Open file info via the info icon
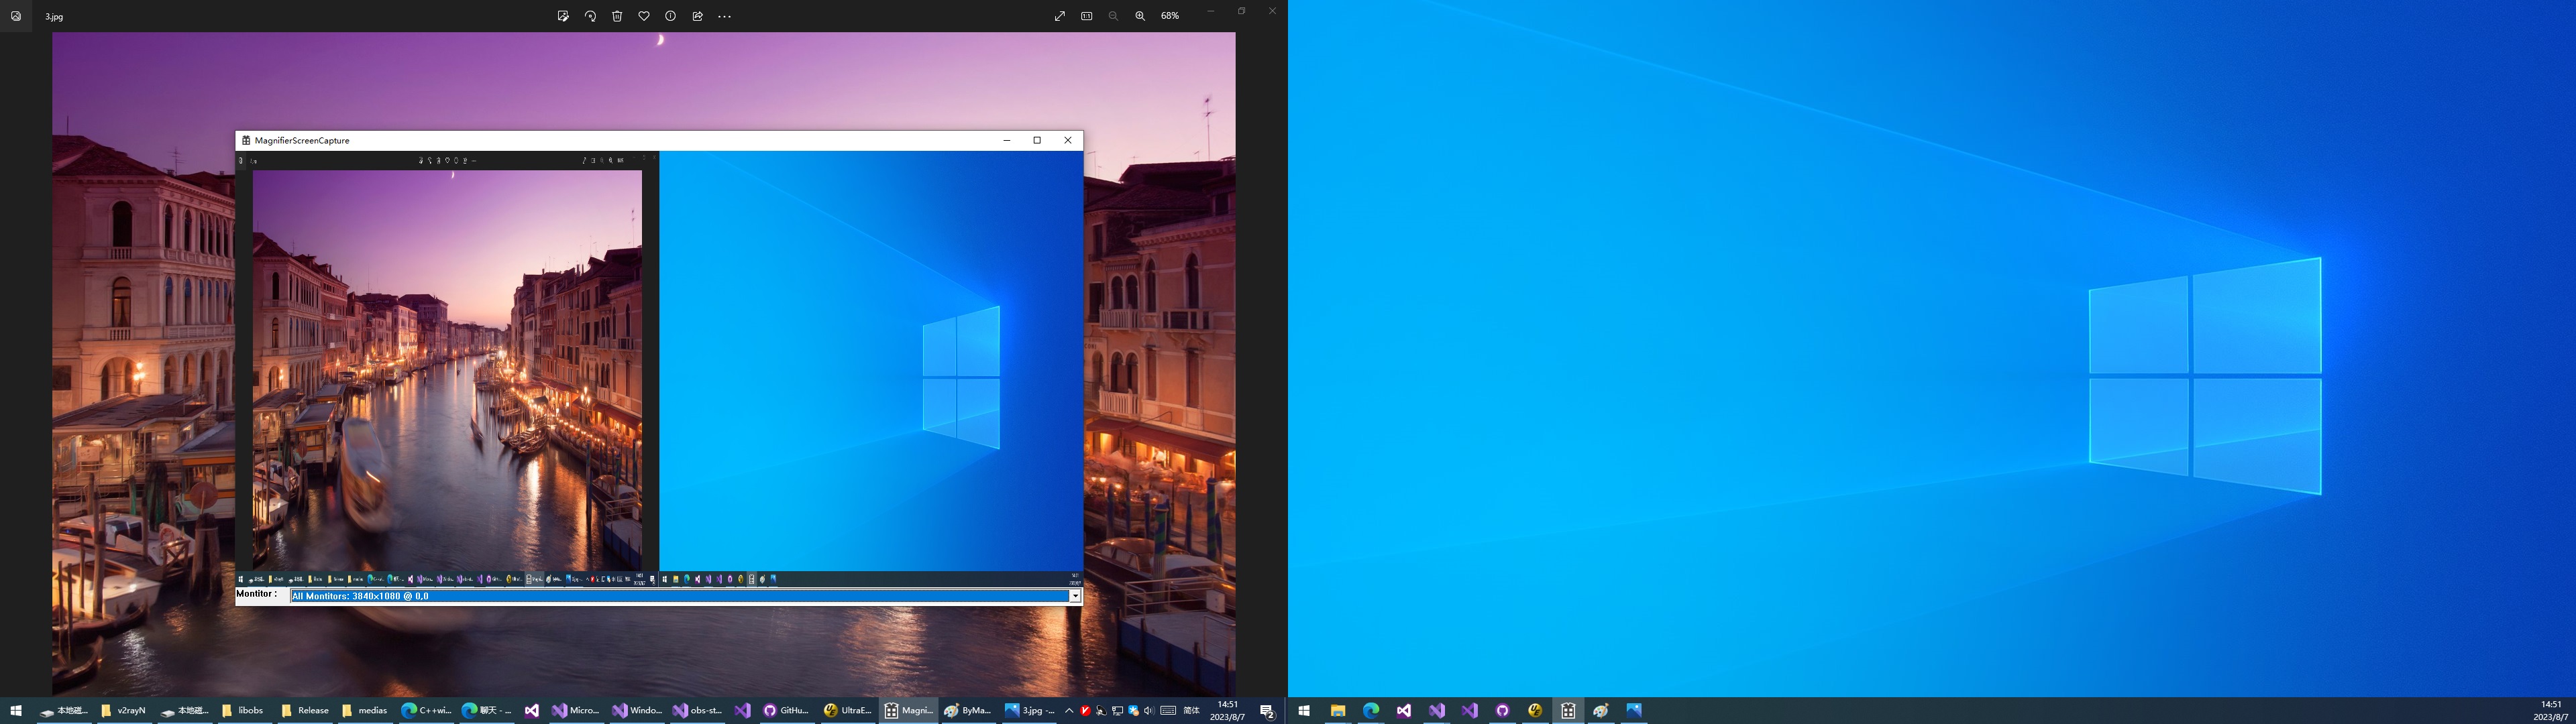The width and height of the screenshot is (2576, 724). coord(670,16)
